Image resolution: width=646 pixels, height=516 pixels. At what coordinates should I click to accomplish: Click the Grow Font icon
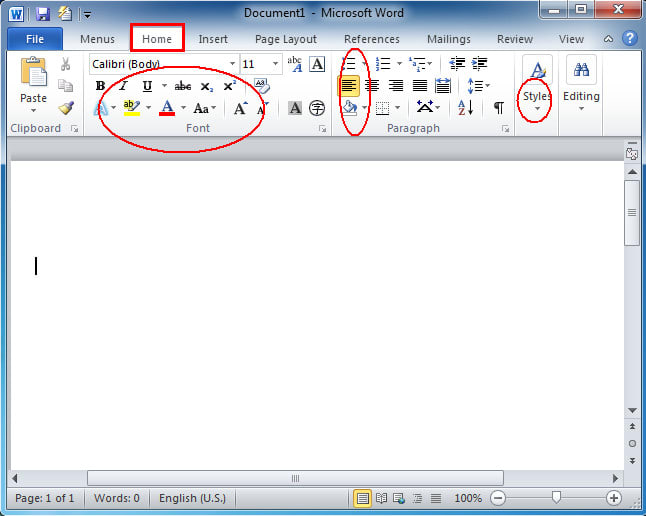(241, 108)
